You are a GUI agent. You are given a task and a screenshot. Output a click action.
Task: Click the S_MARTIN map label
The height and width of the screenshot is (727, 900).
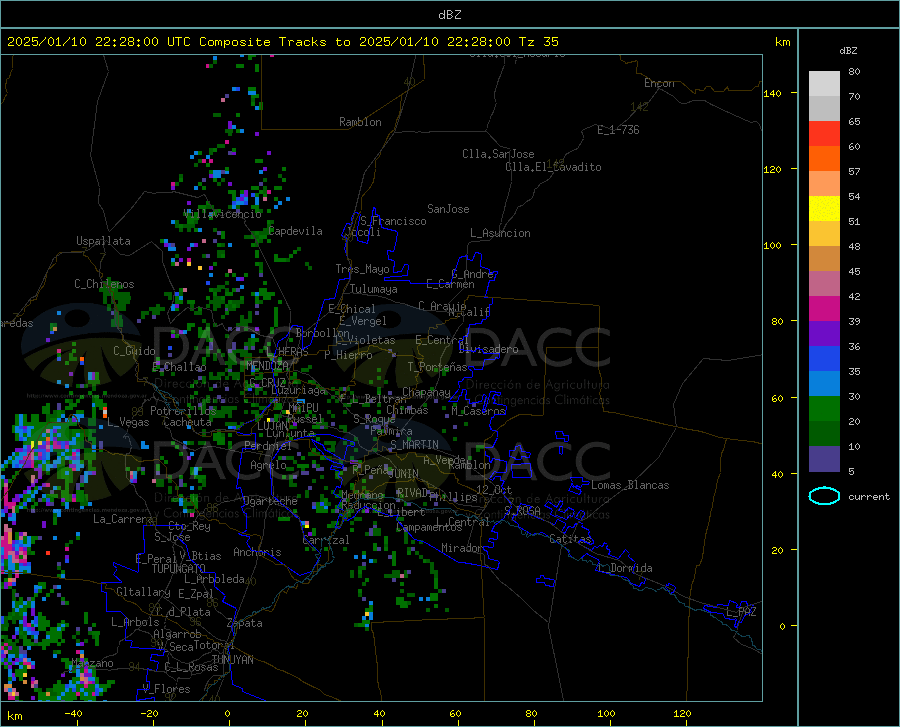pos(414,445)
